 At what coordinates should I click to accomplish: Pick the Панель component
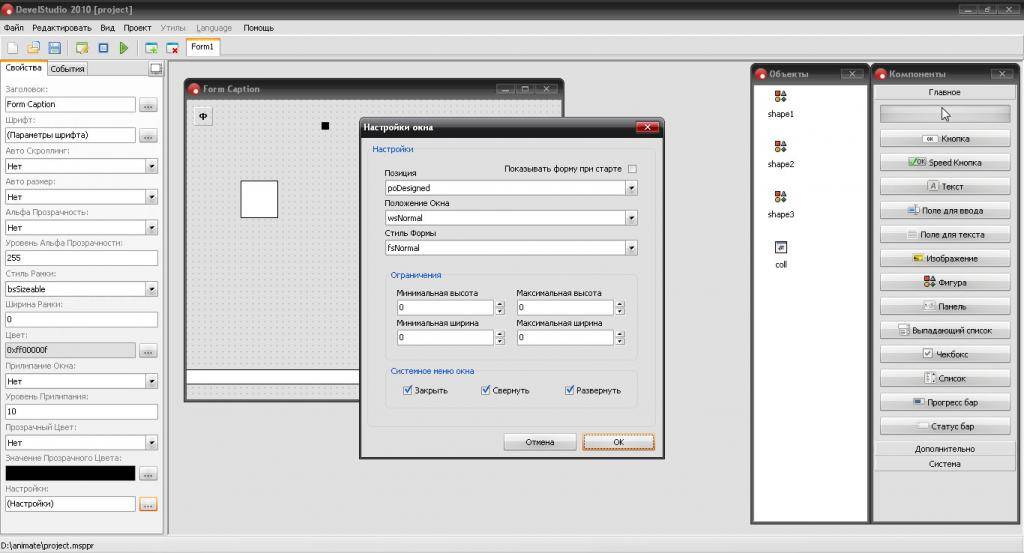[x=945, y=306]
